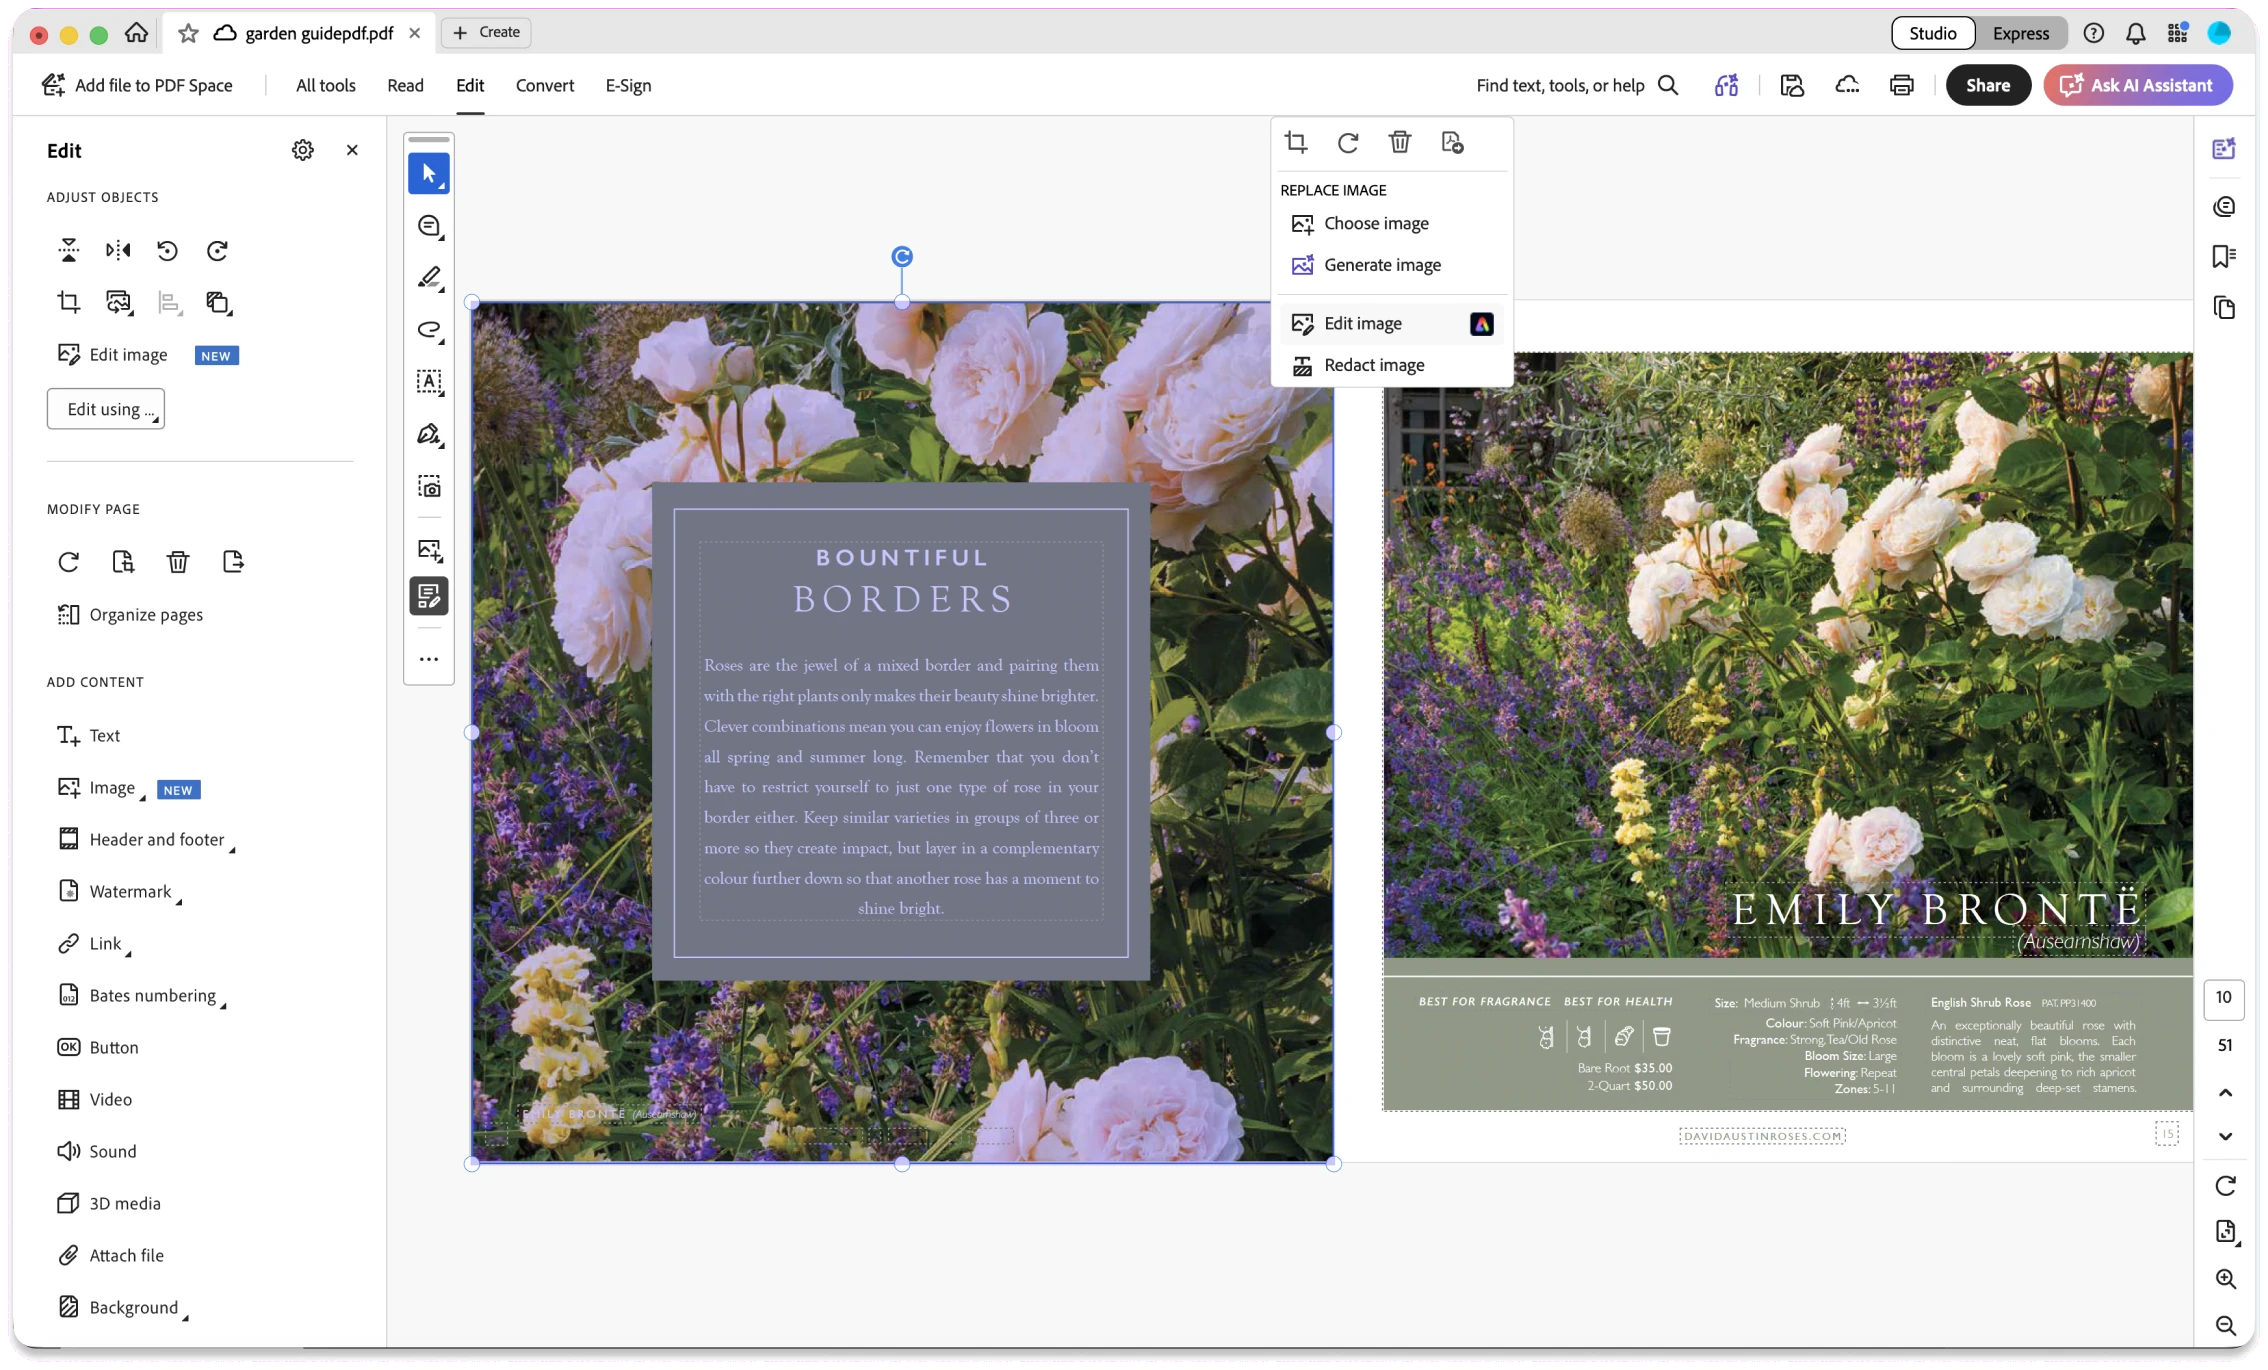Delete the image via trash icon in popup
Screen dimensions: 2268x1370
(x=1400, y=142)
